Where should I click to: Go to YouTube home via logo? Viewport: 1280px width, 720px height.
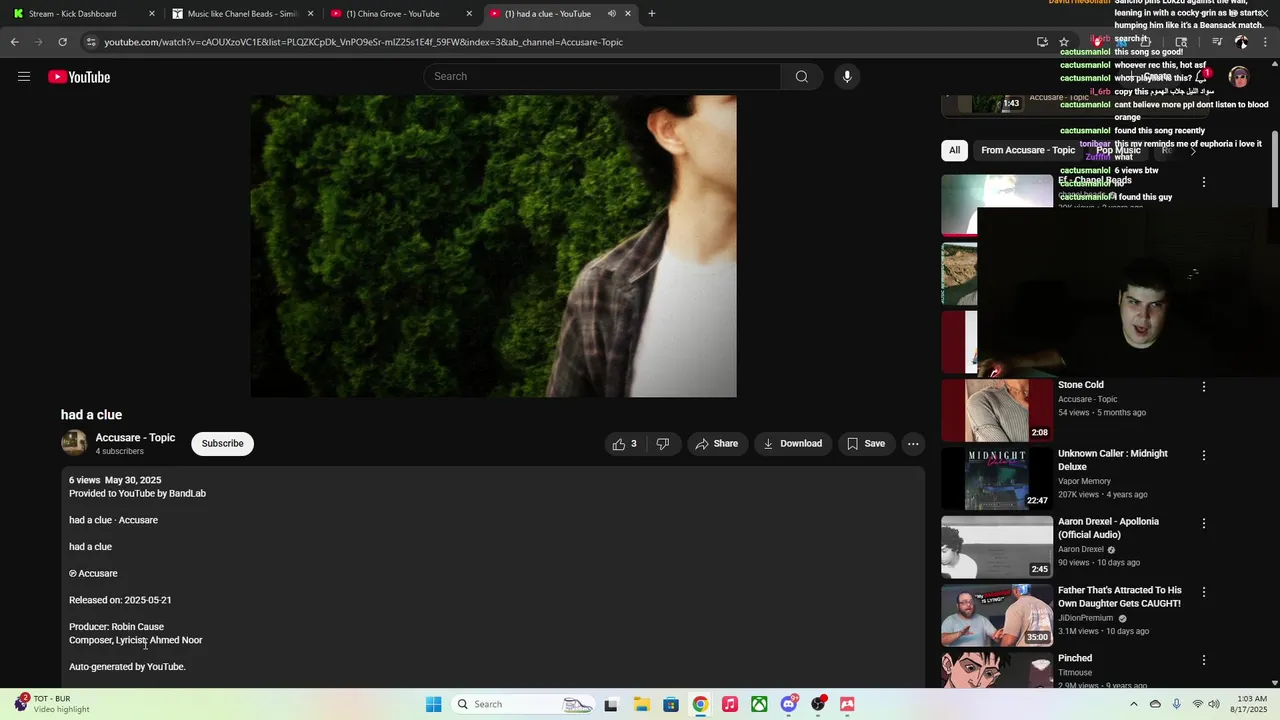click(x=79, y=77)
